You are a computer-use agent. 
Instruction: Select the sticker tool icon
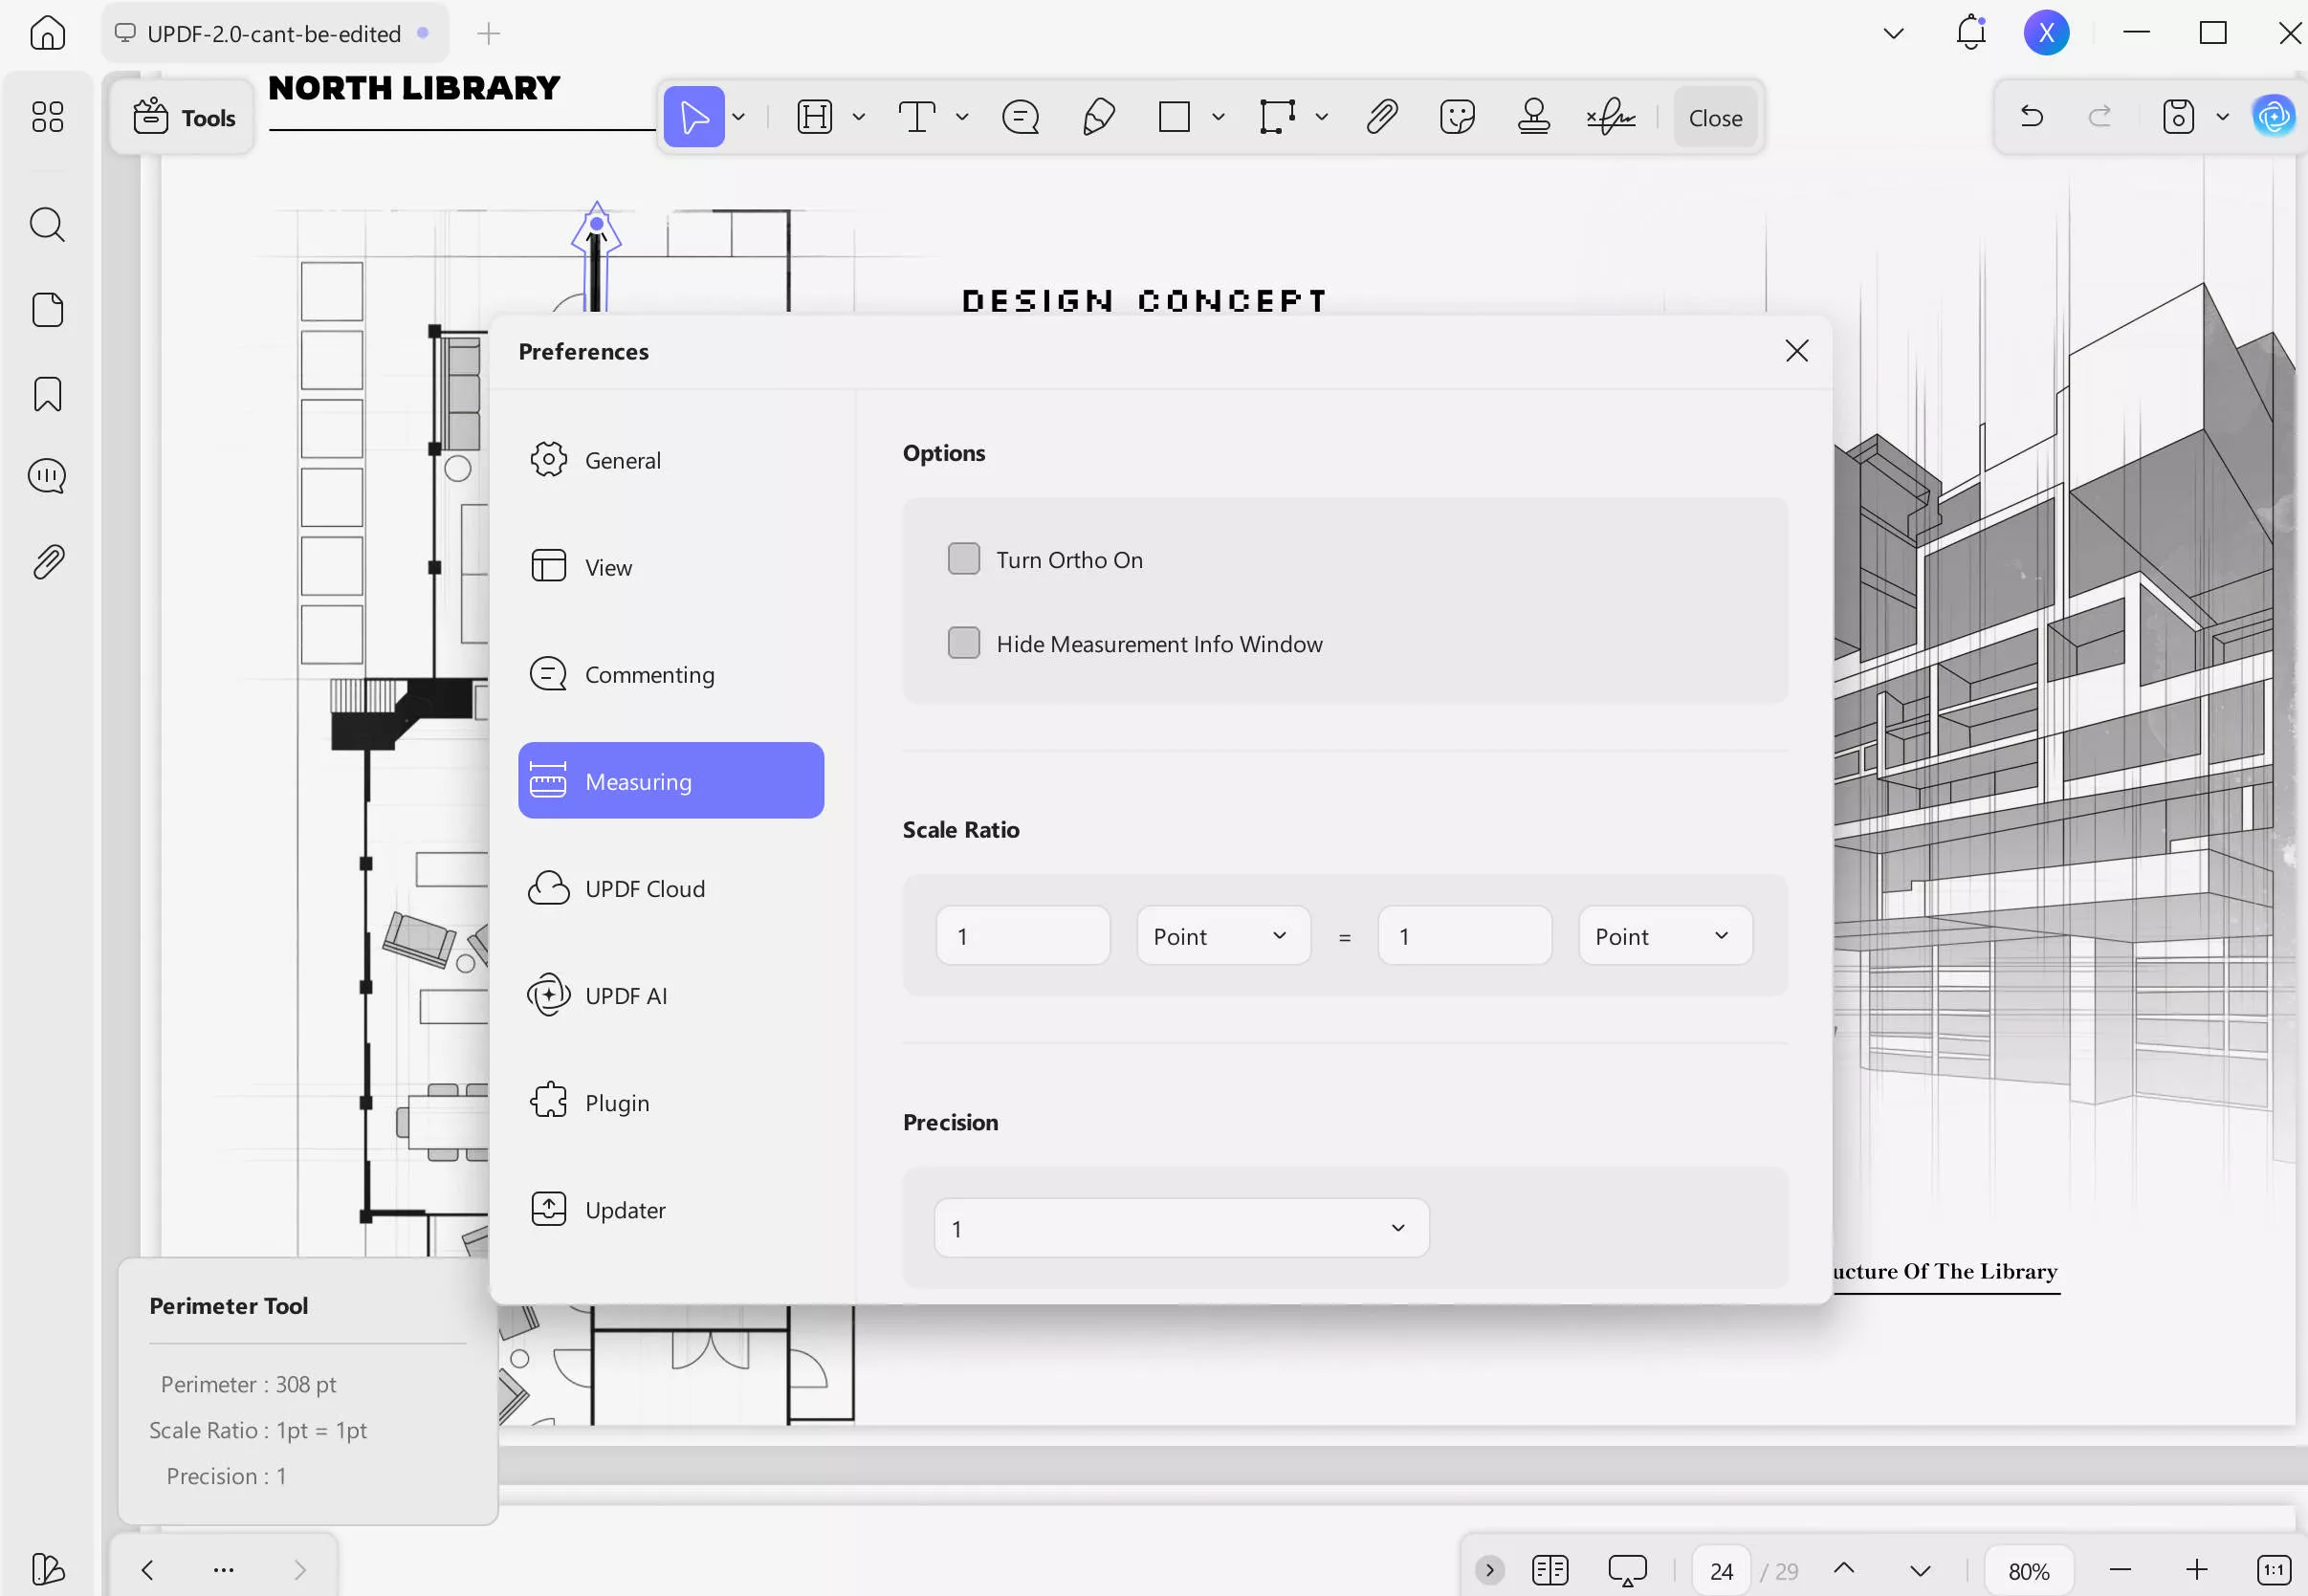[1457, 117]
